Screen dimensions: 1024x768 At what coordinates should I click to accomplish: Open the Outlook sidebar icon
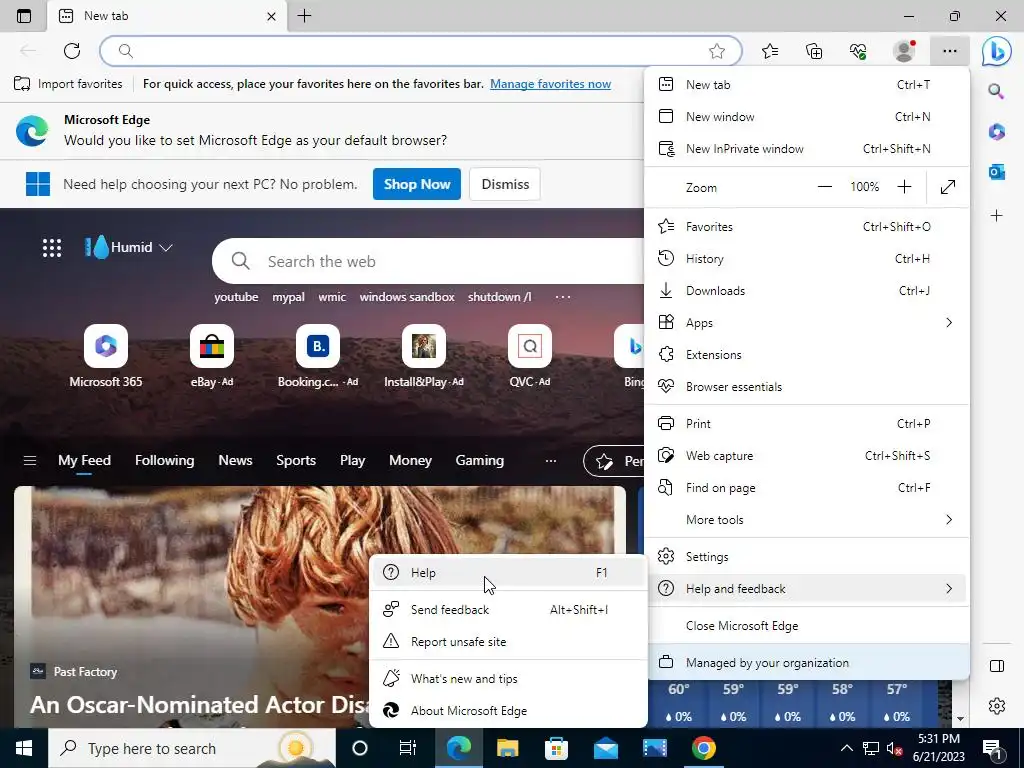pos(996,172)
